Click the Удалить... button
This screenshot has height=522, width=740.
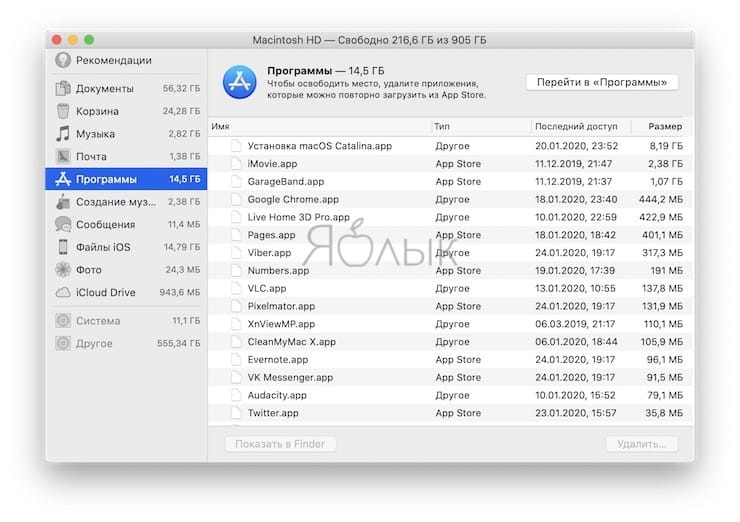(642, 444)
